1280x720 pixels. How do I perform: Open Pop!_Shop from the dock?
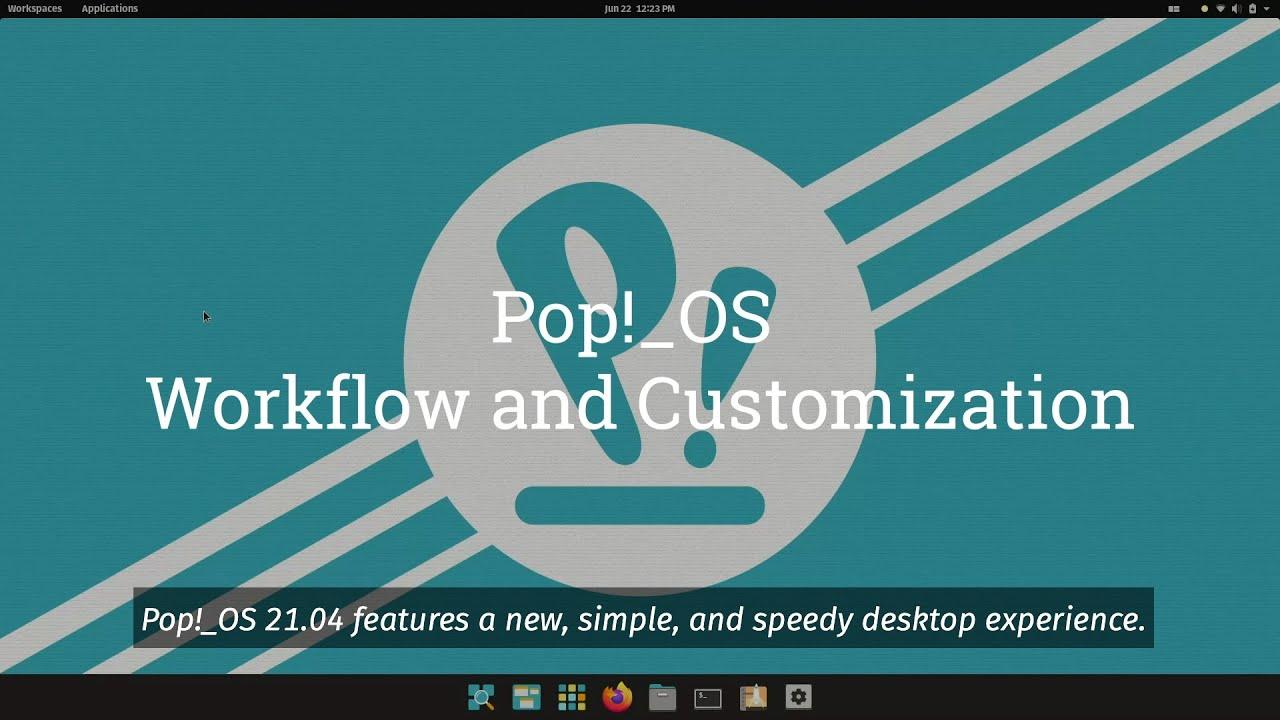click(753, 697)
